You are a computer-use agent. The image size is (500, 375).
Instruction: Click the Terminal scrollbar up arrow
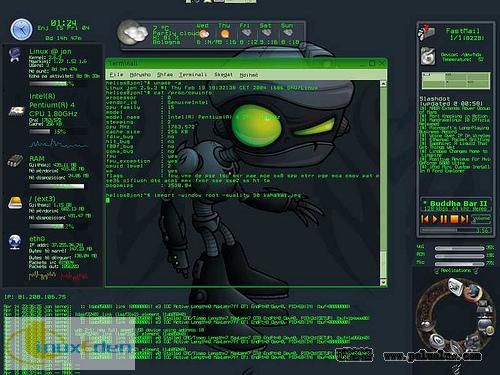point(383,84)
